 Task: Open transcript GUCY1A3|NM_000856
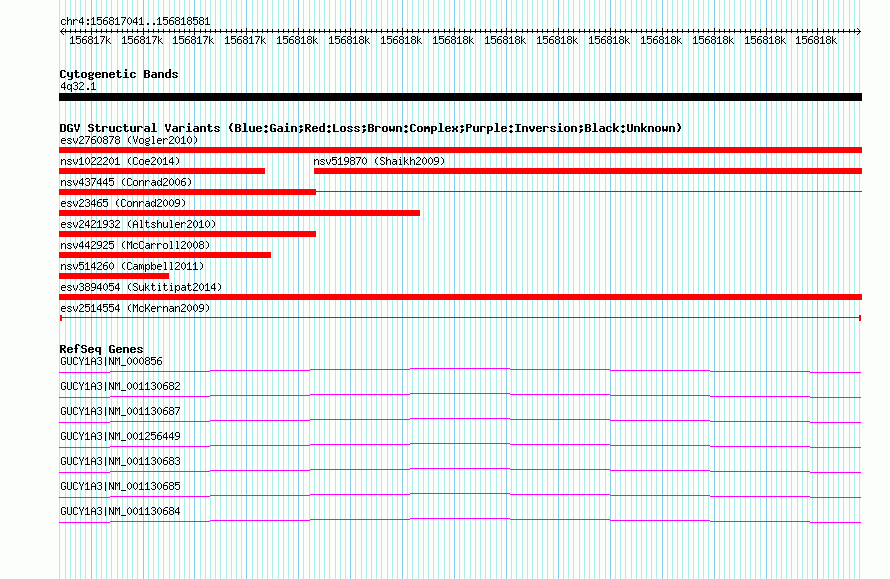click(111, 361)
